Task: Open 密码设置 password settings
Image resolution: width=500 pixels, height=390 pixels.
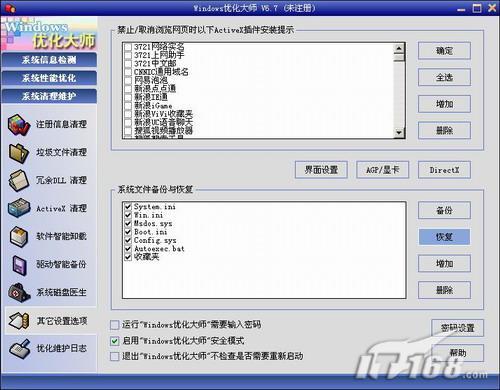Action: click(458, 328)
